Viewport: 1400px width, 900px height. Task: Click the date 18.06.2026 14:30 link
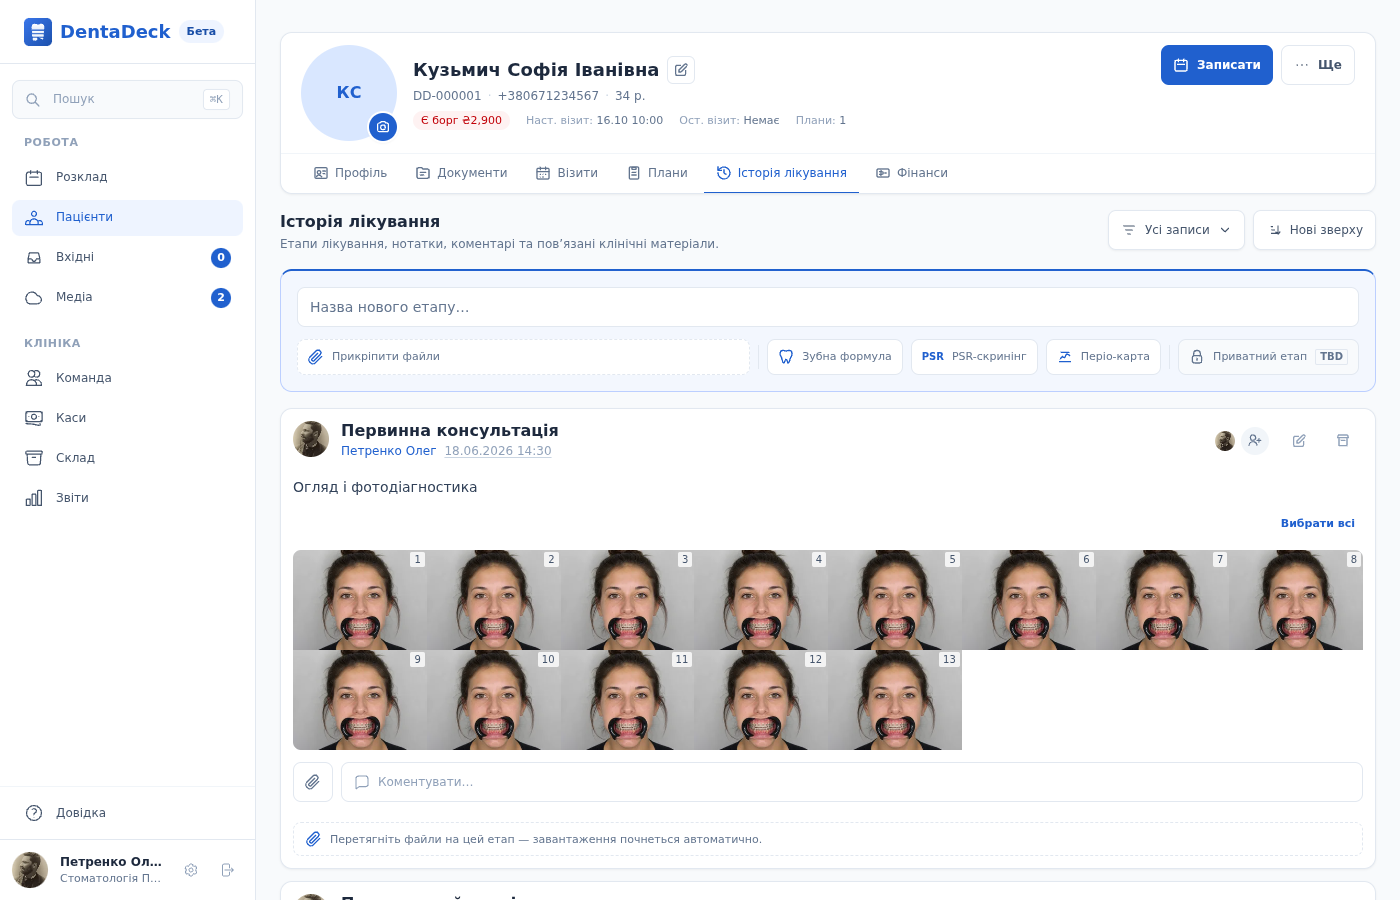coord(498,451)
